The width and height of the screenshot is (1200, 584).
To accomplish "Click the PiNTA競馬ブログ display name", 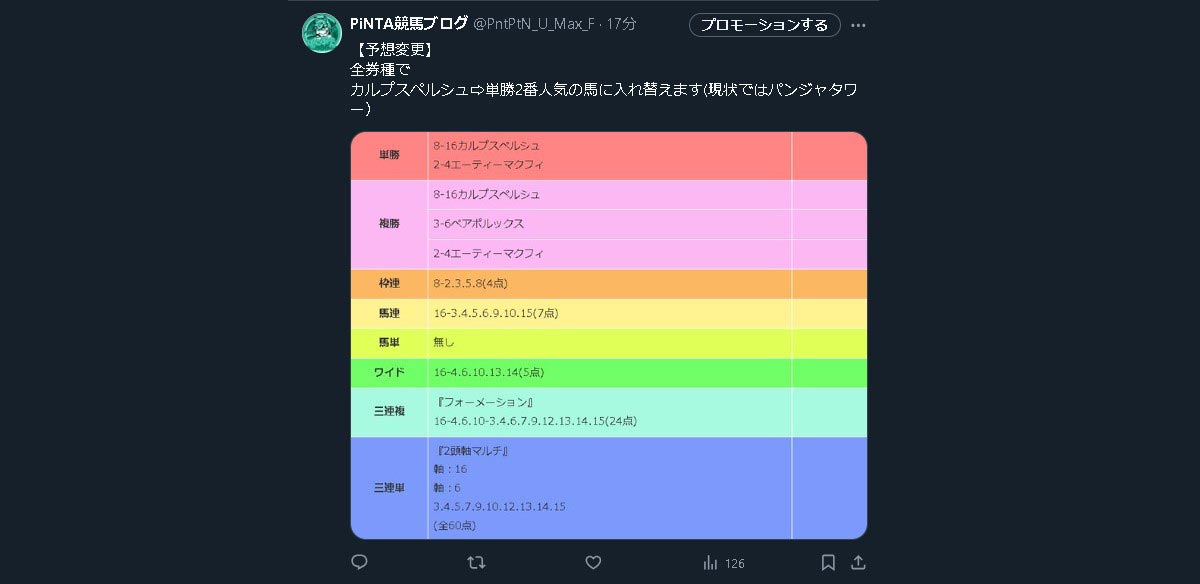I will click(x=407, y=23).
